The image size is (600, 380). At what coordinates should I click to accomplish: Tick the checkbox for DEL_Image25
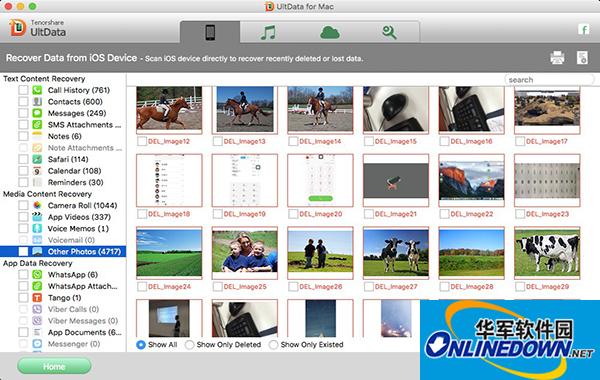point(217,287)
